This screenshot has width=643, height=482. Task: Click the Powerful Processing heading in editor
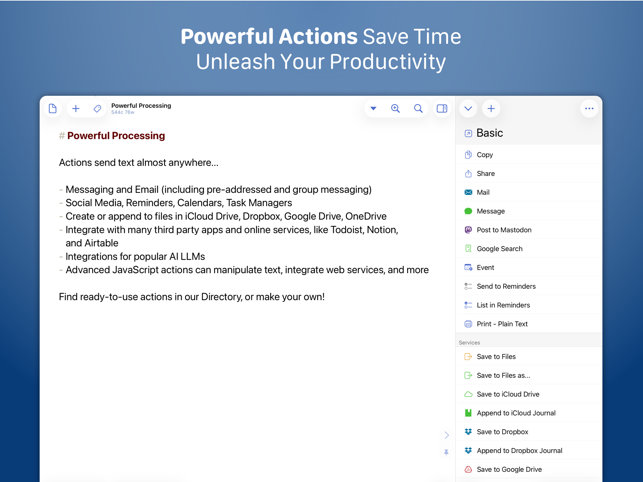tap(116, 136)
